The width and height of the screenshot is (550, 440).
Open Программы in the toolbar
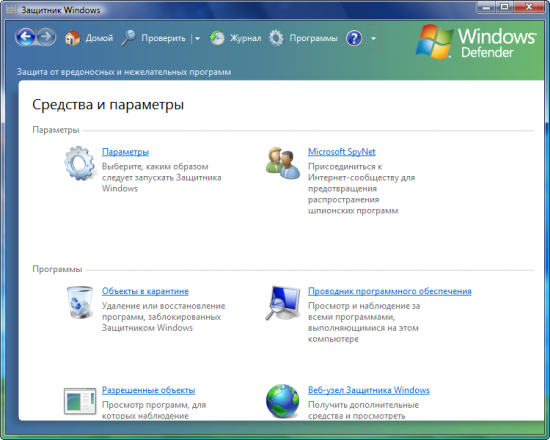point(313,38)
